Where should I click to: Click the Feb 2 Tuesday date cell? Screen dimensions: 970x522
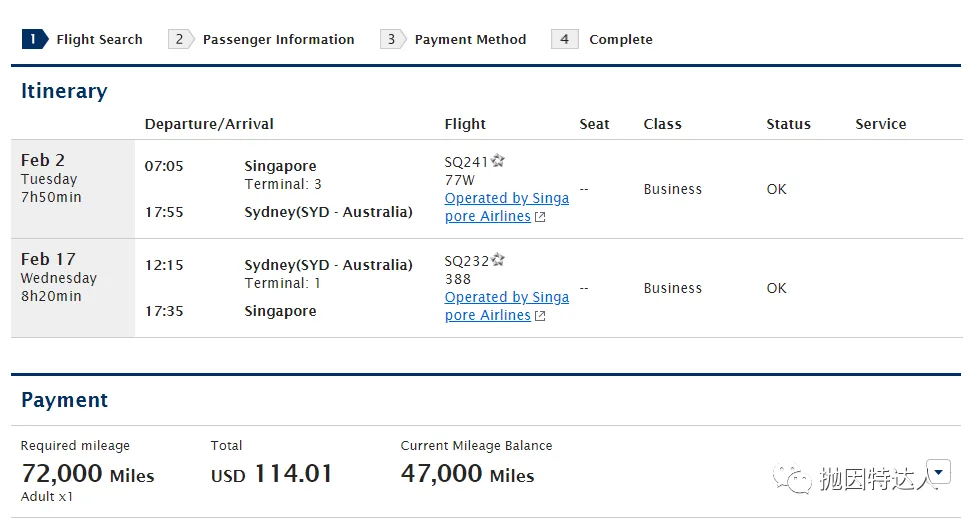72,178
